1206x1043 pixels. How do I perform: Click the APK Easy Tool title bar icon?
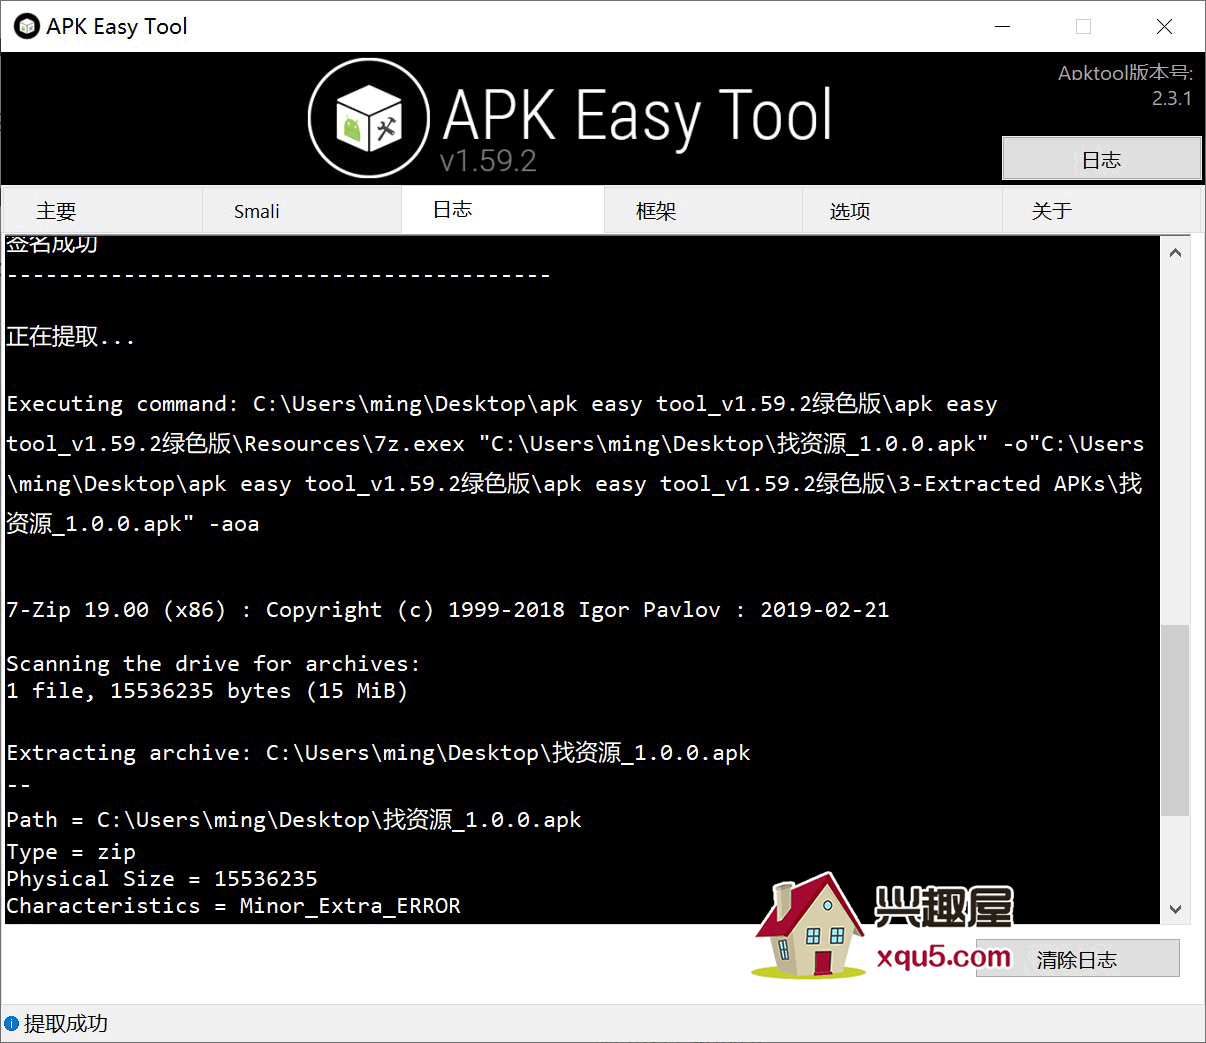[x=27, y=27]
